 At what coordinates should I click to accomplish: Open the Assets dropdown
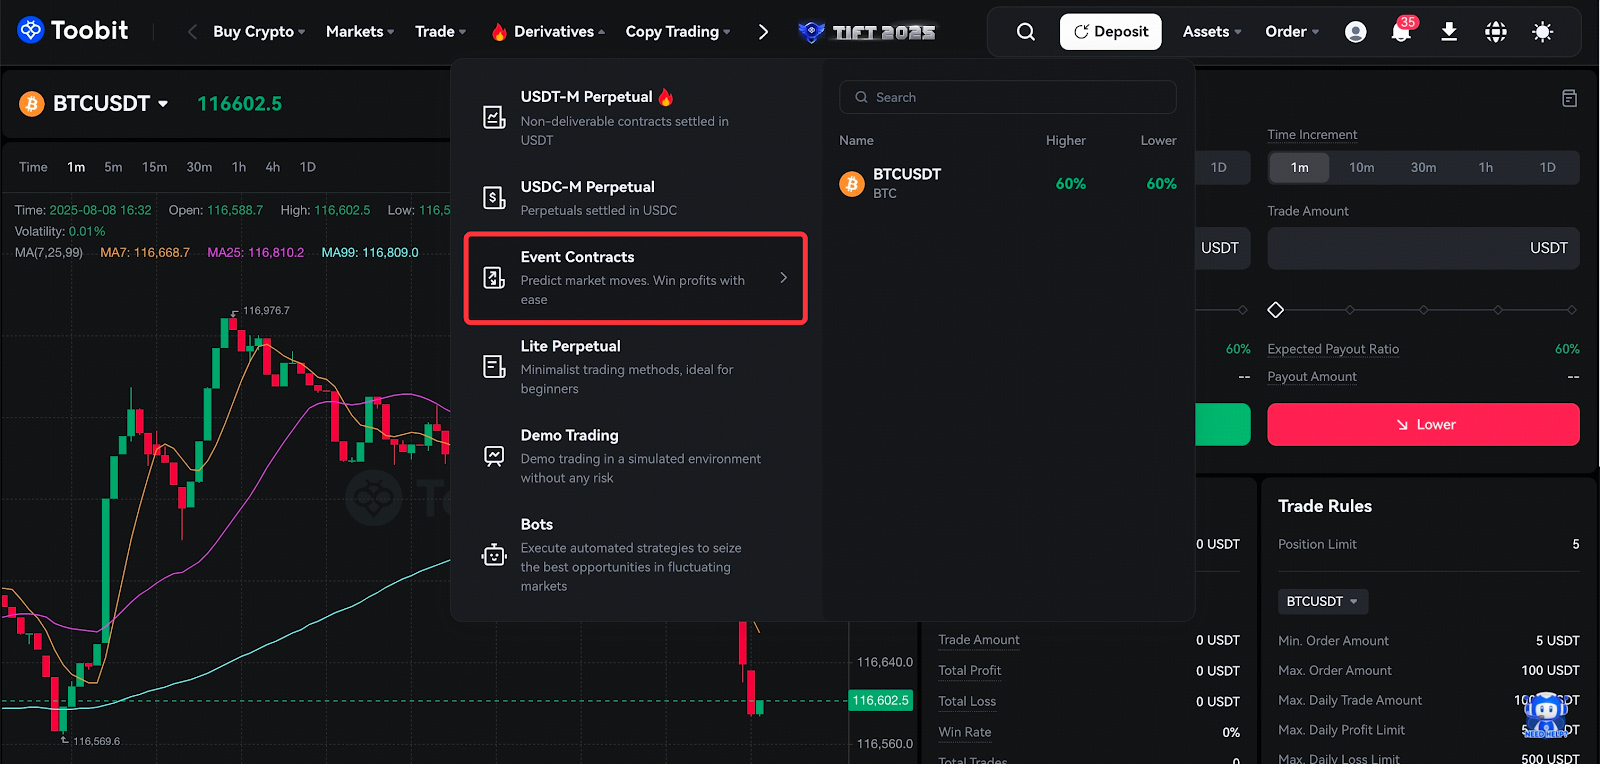click(x=1212, y=32)
